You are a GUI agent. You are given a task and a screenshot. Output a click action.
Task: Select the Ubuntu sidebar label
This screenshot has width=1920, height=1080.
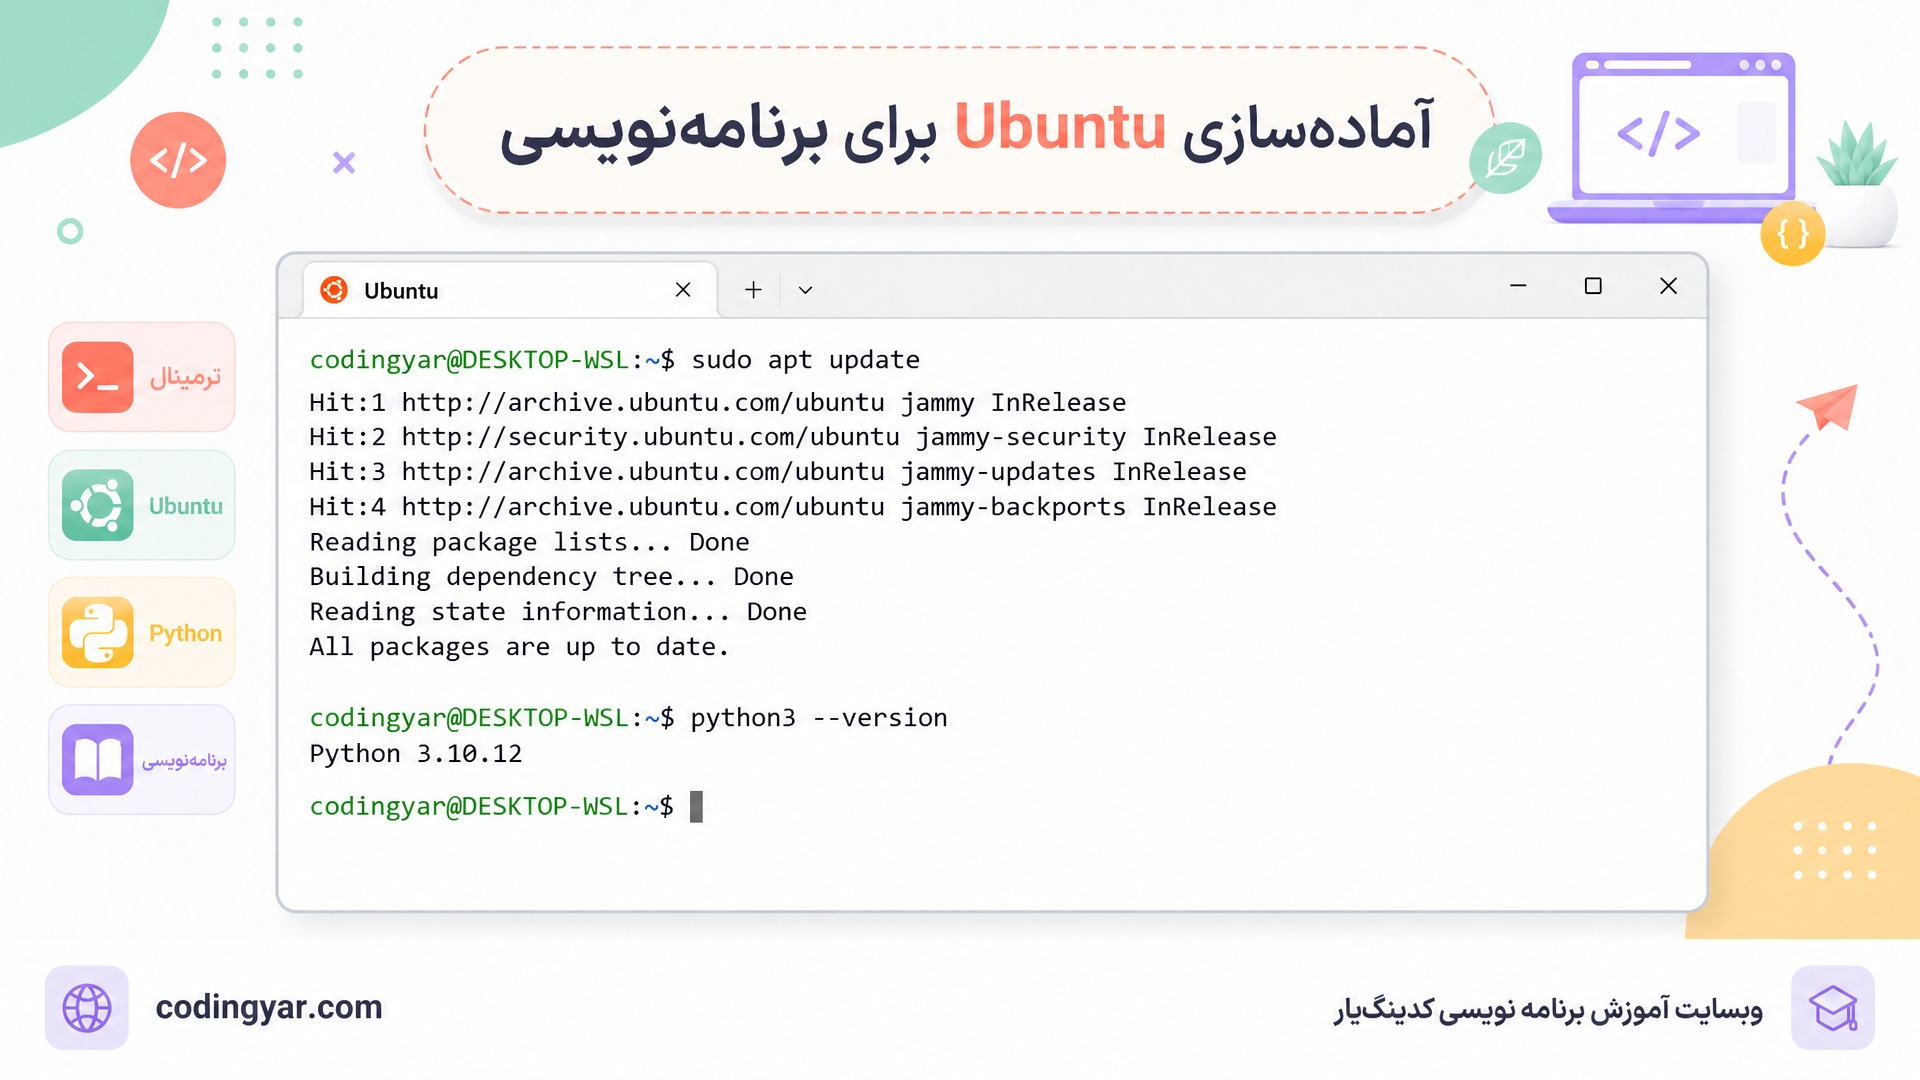point(186,506)
